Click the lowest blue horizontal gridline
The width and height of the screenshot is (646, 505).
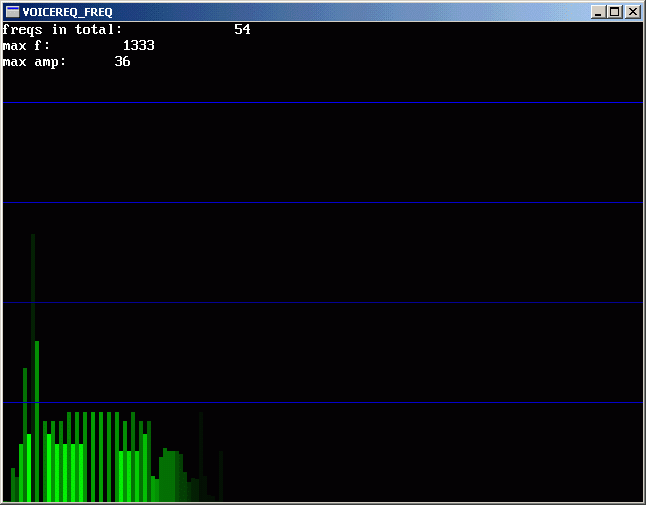pos(322,402)
